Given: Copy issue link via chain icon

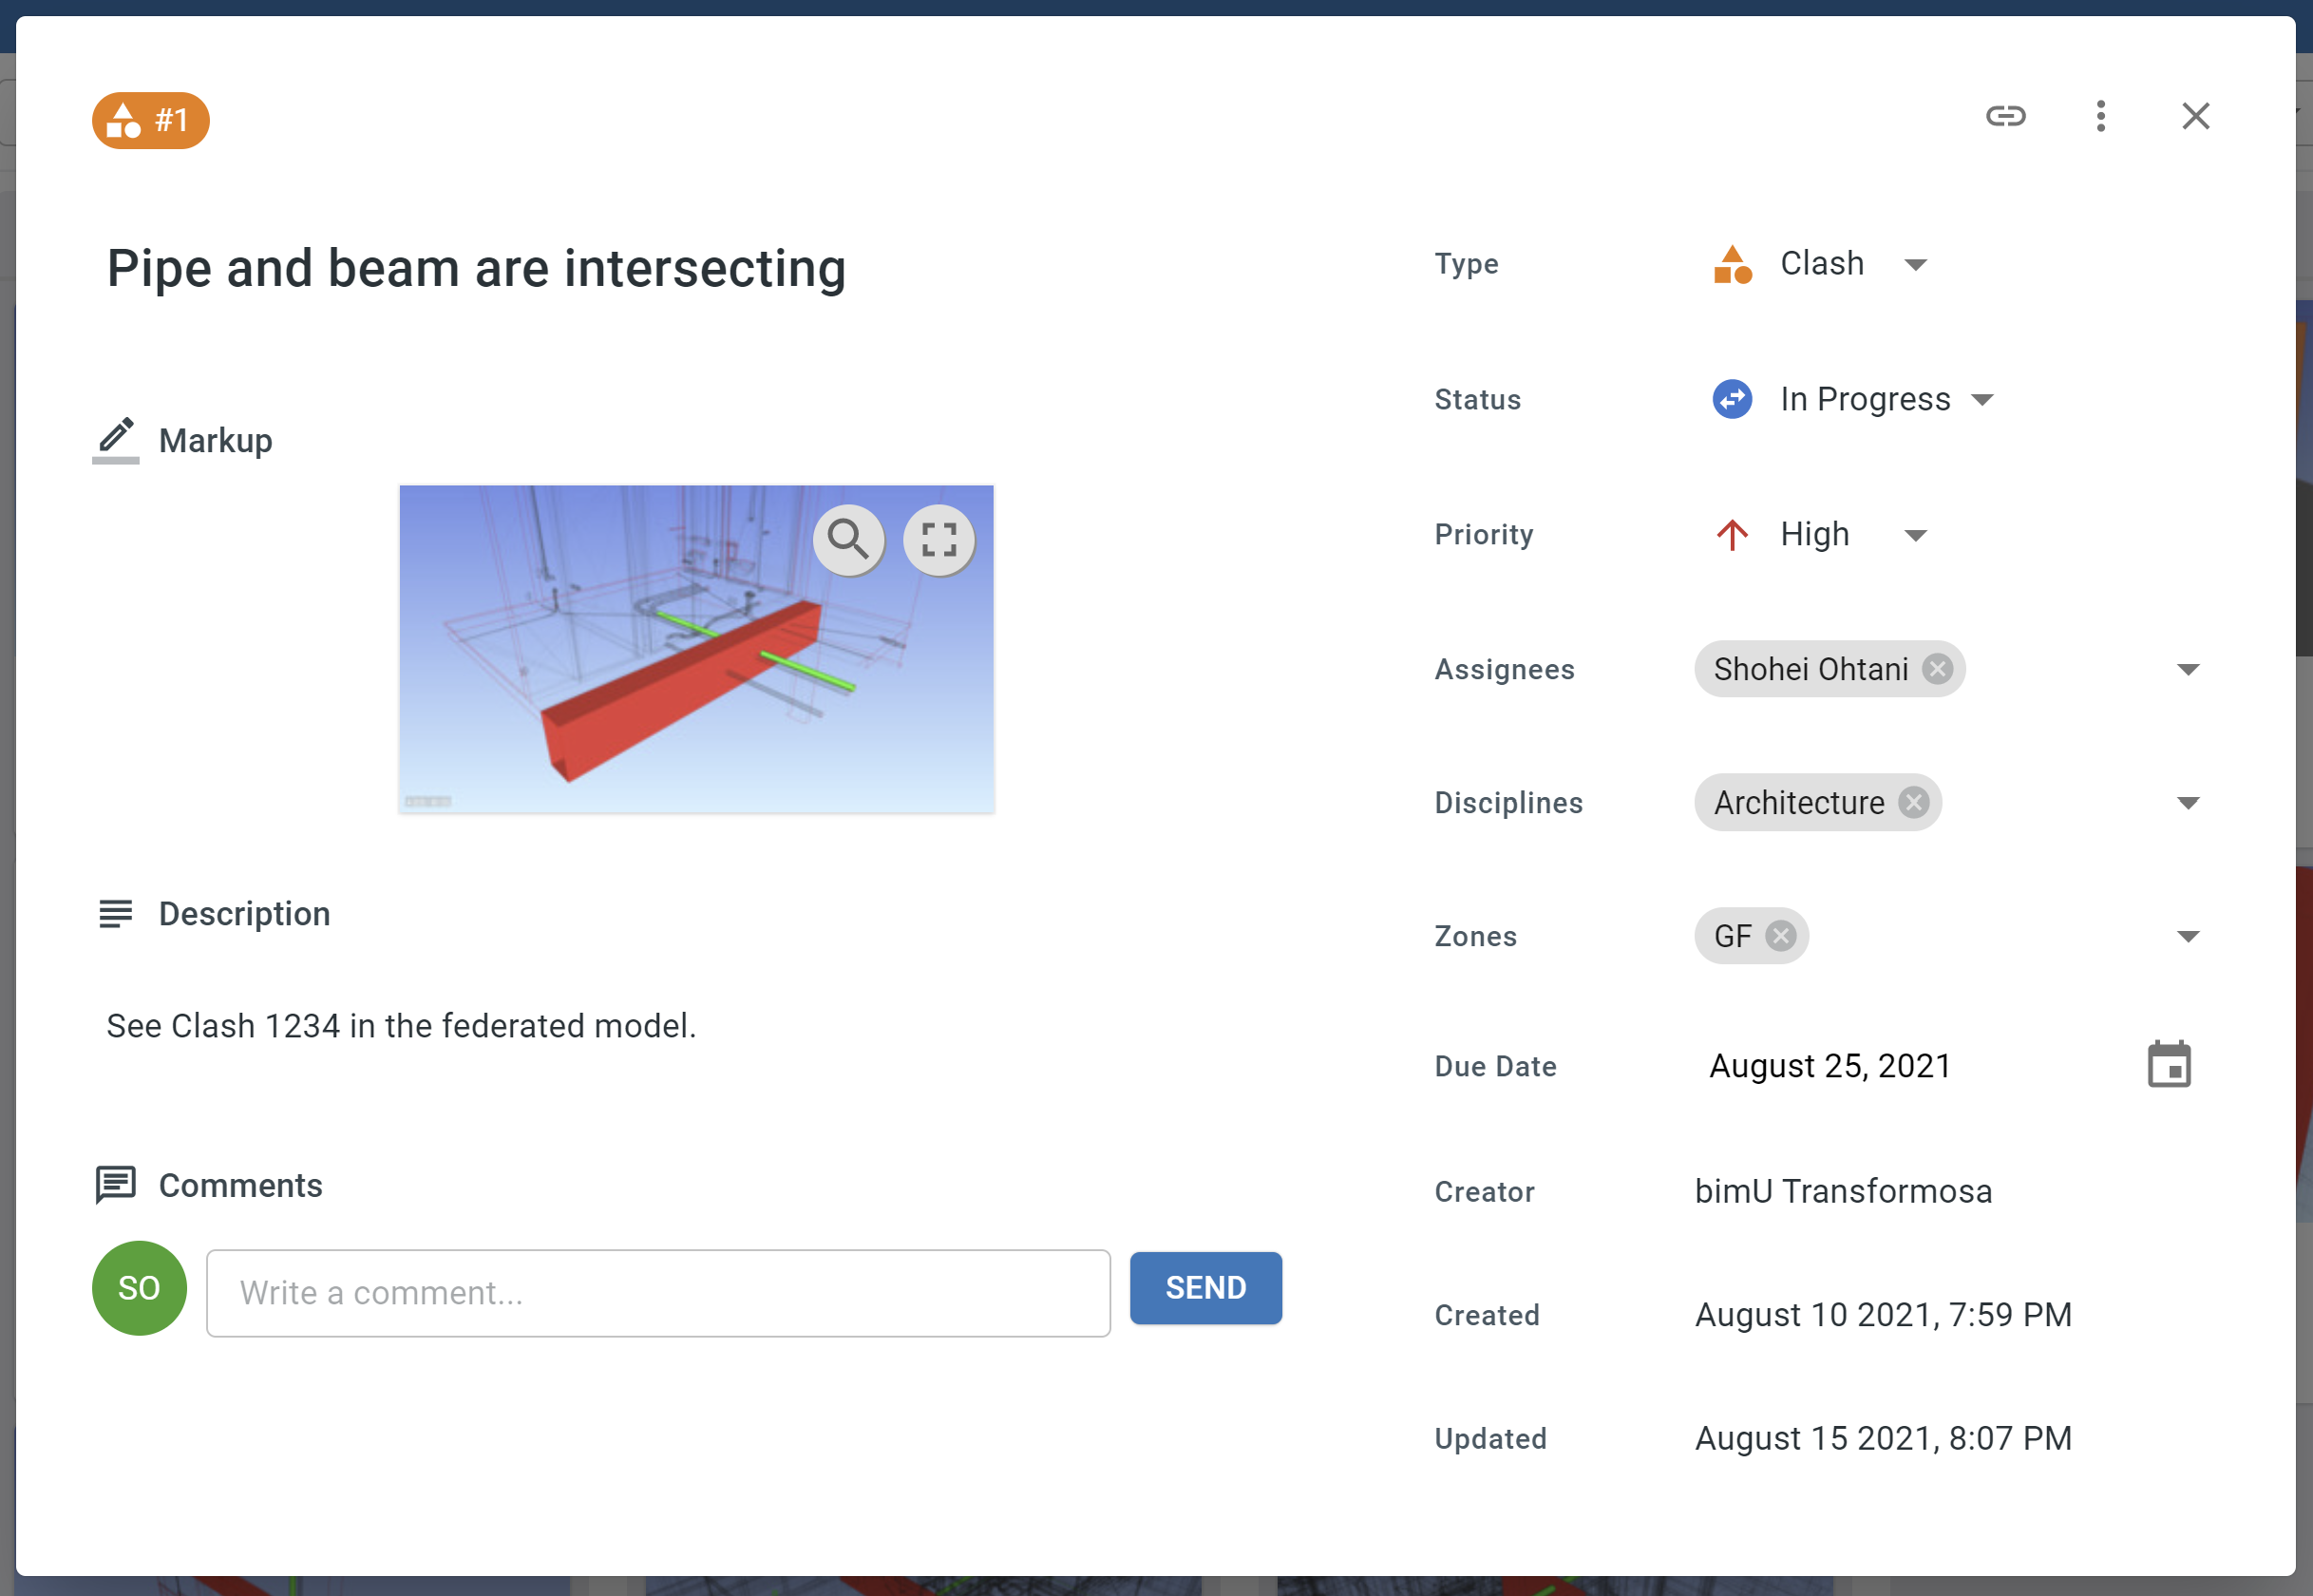Looking at the screenshot, I should click(2005, 116).
